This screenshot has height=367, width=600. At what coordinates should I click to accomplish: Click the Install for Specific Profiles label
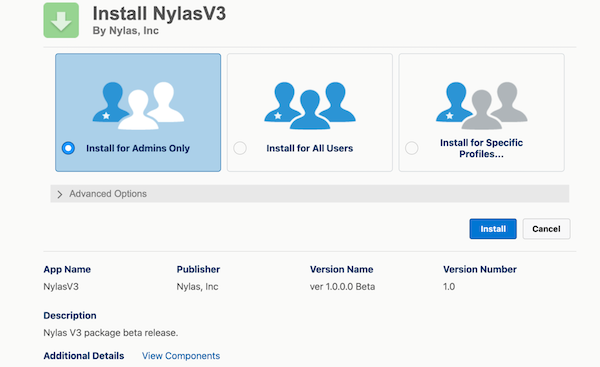pos(481,148)
